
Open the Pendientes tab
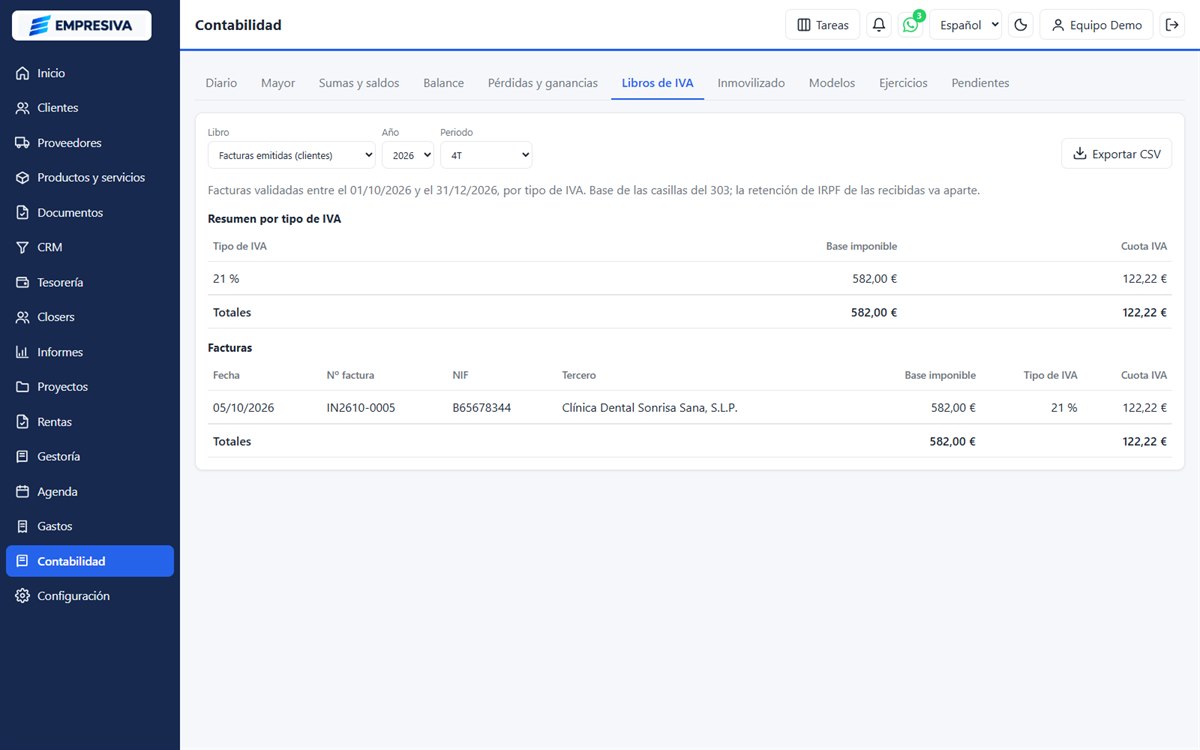coord(980,83)
